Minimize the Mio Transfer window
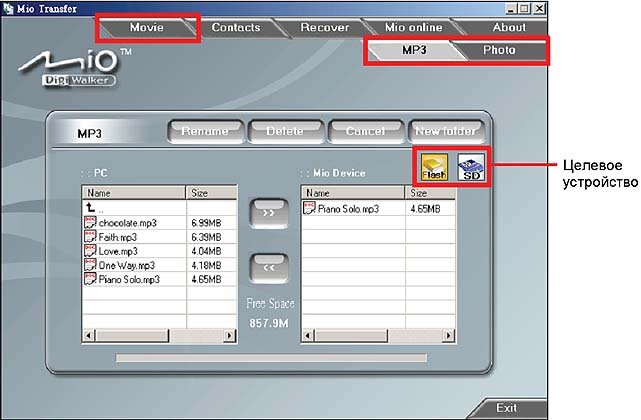641x420 pixels. pyautogui.click(x=511, y=9)
